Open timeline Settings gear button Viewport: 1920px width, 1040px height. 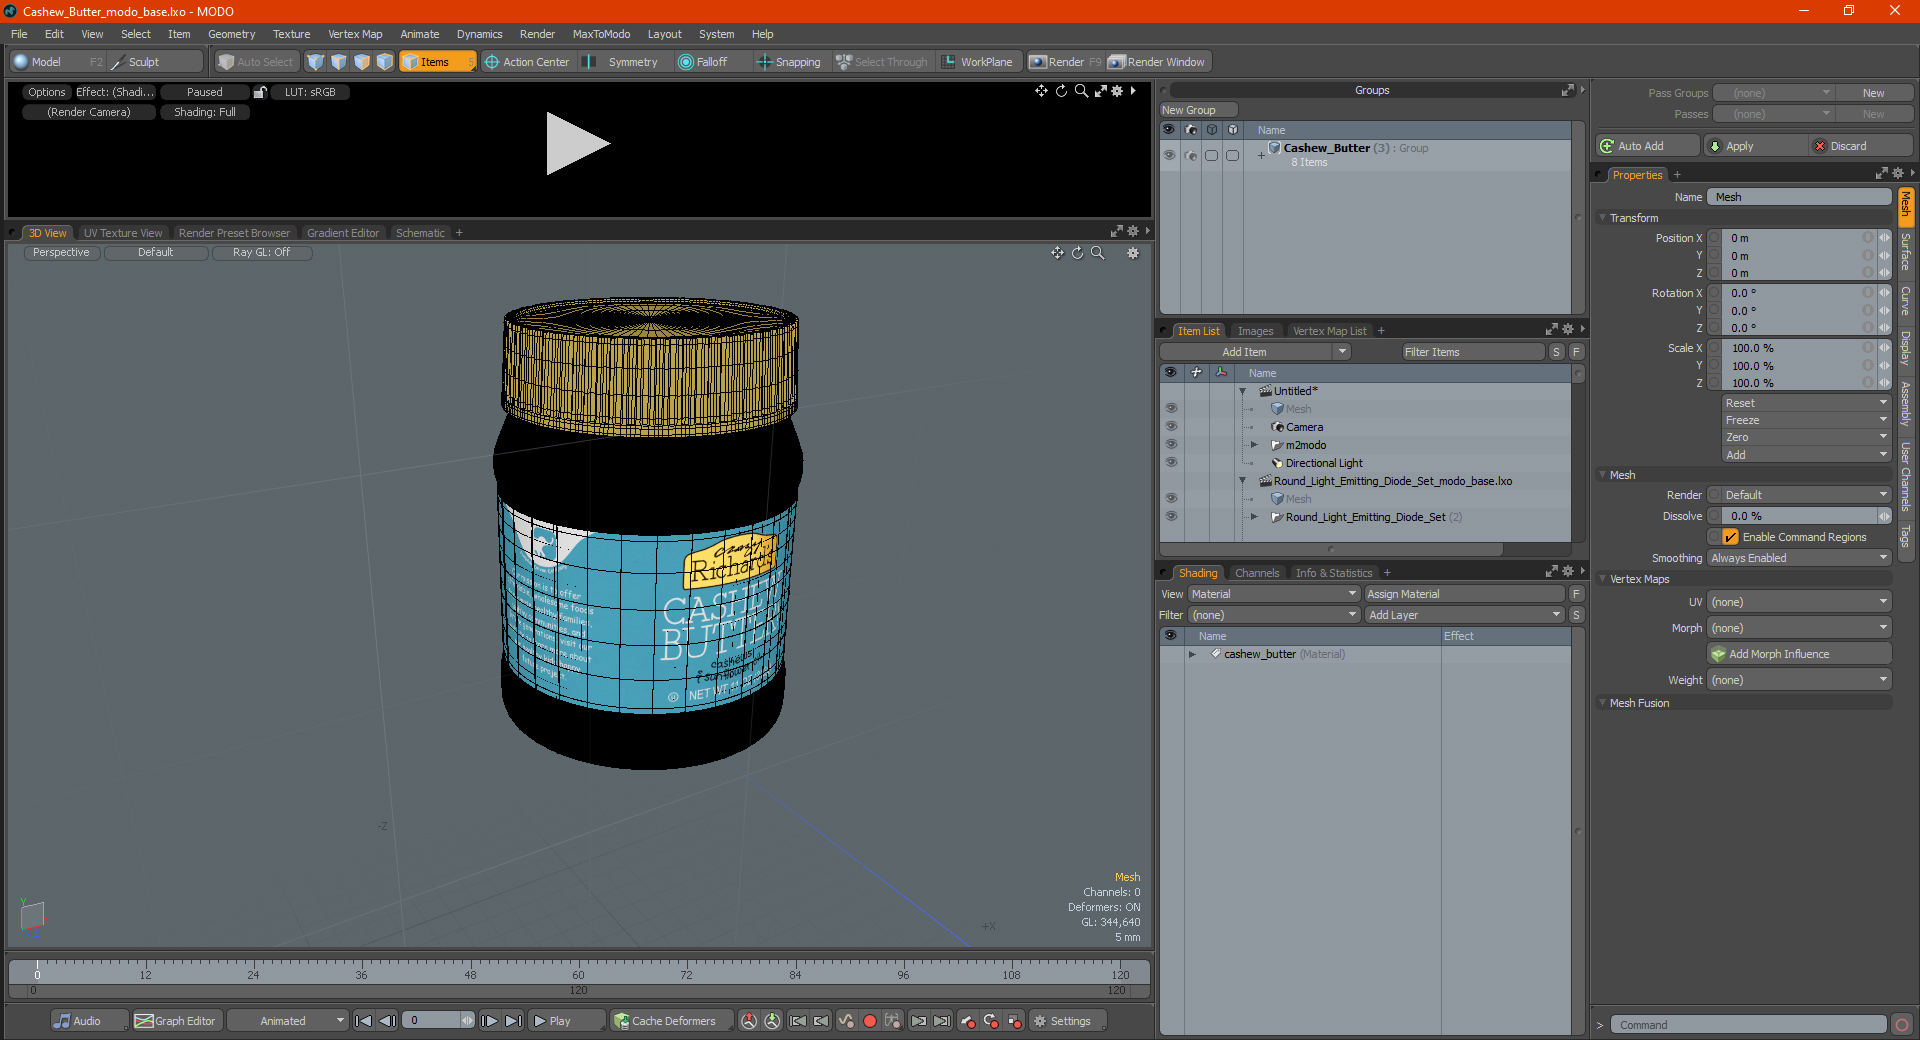(x=1068, y=1021)
